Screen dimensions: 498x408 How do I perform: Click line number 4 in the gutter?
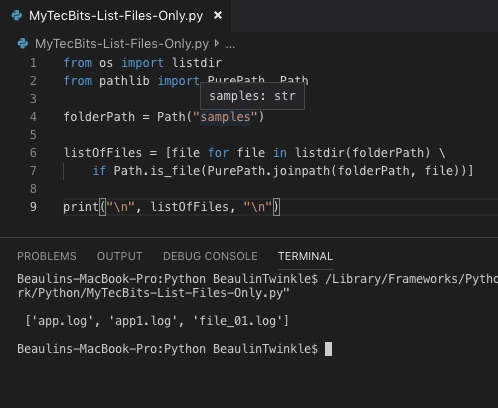click(x=33, y=117)
